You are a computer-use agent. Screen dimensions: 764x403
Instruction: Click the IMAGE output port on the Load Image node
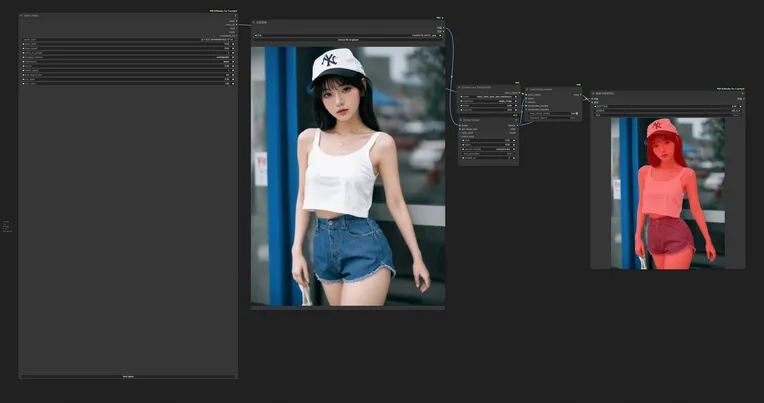(x=442, y=27)
